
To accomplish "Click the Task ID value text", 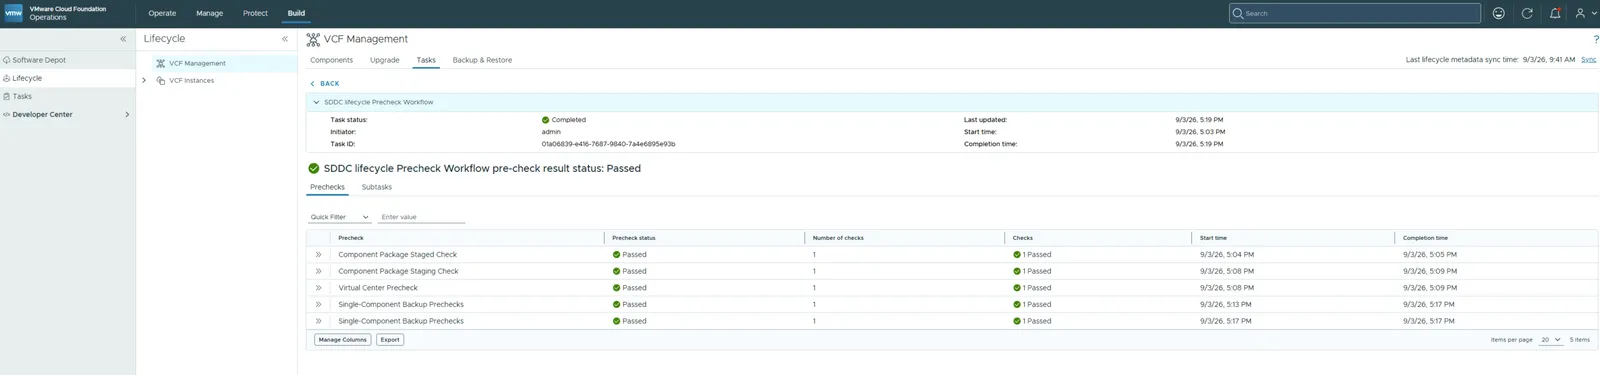I will [x=608, y=144].
